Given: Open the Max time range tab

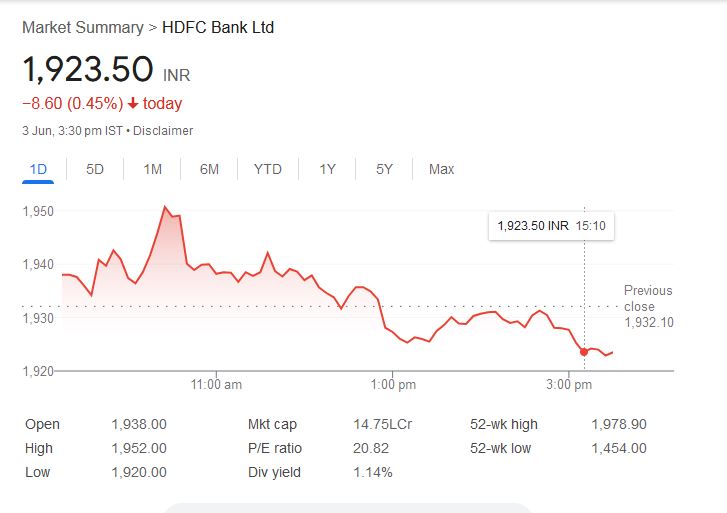Looking at the screenshot, I should click(441, 169).
